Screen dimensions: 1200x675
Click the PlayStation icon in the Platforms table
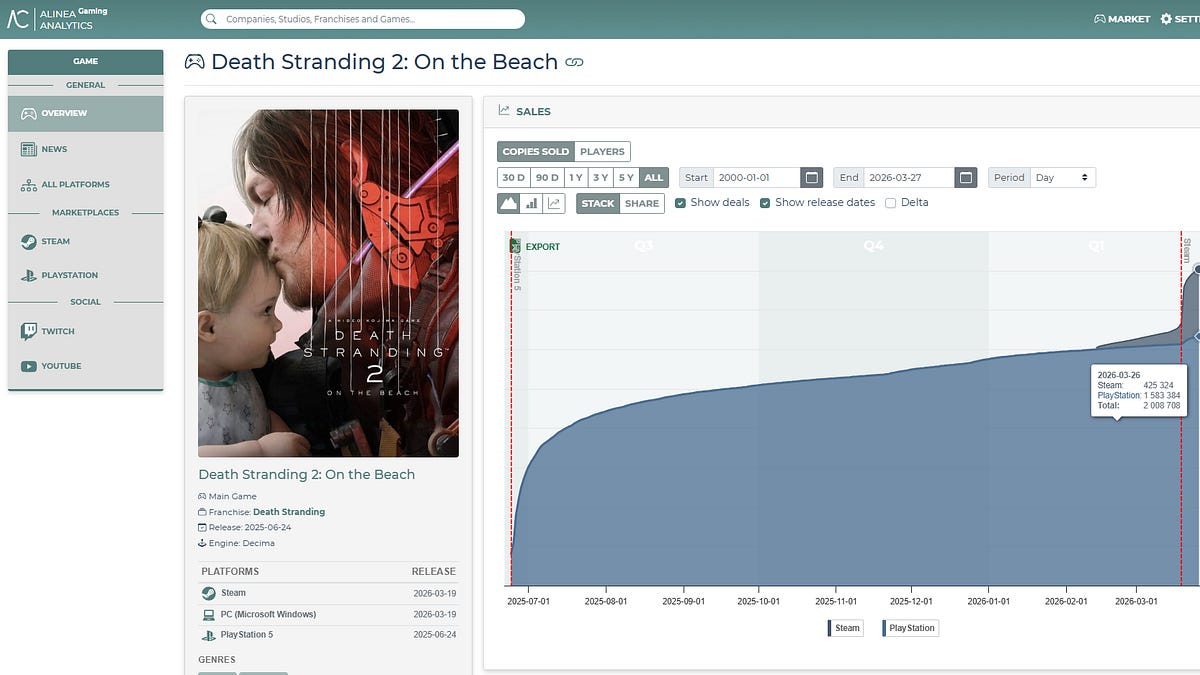point(208,635)
